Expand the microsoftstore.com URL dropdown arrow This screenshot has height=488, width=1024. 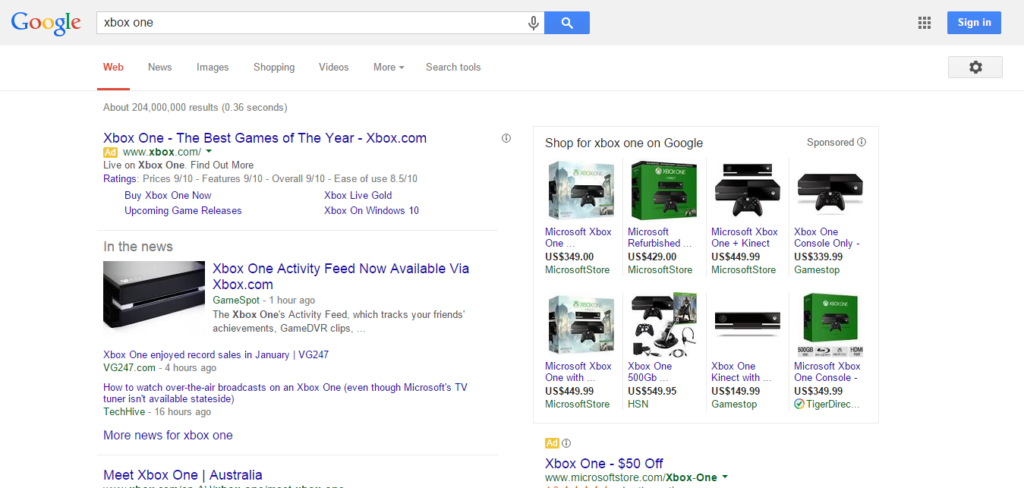[x=725, y=478]
